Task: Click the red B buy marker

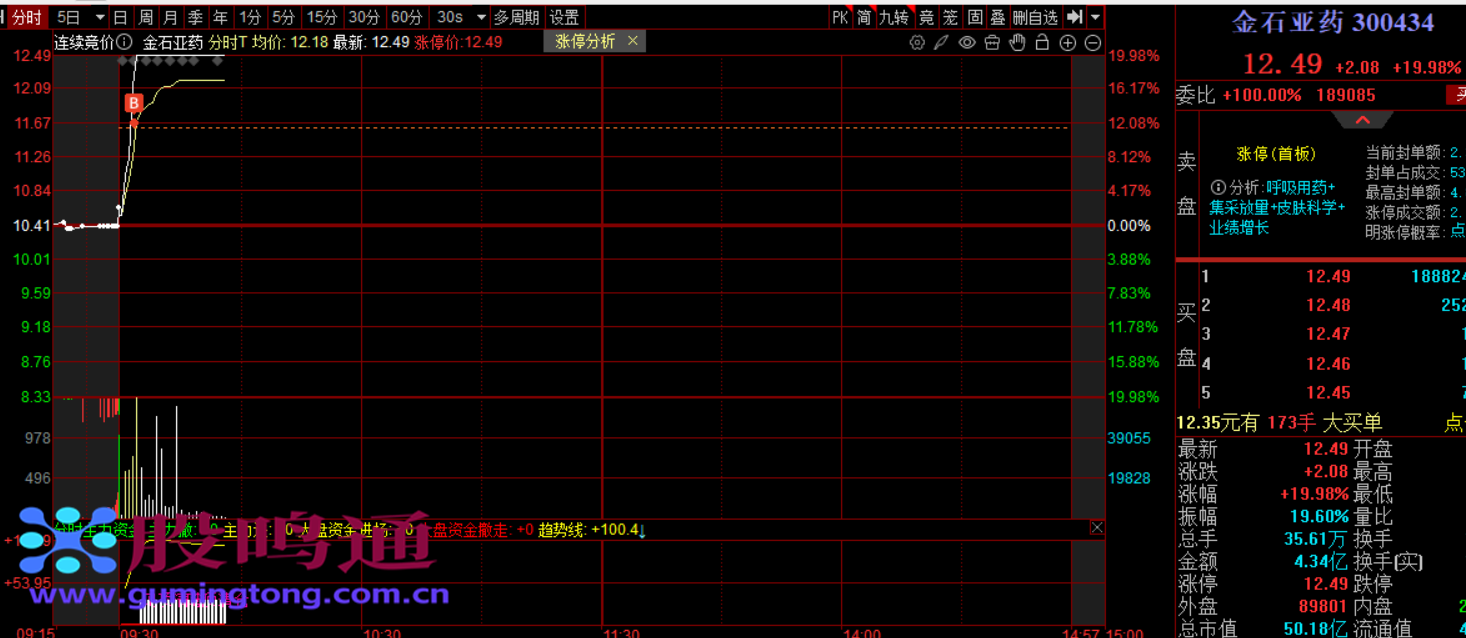Action: click(134, 102)
